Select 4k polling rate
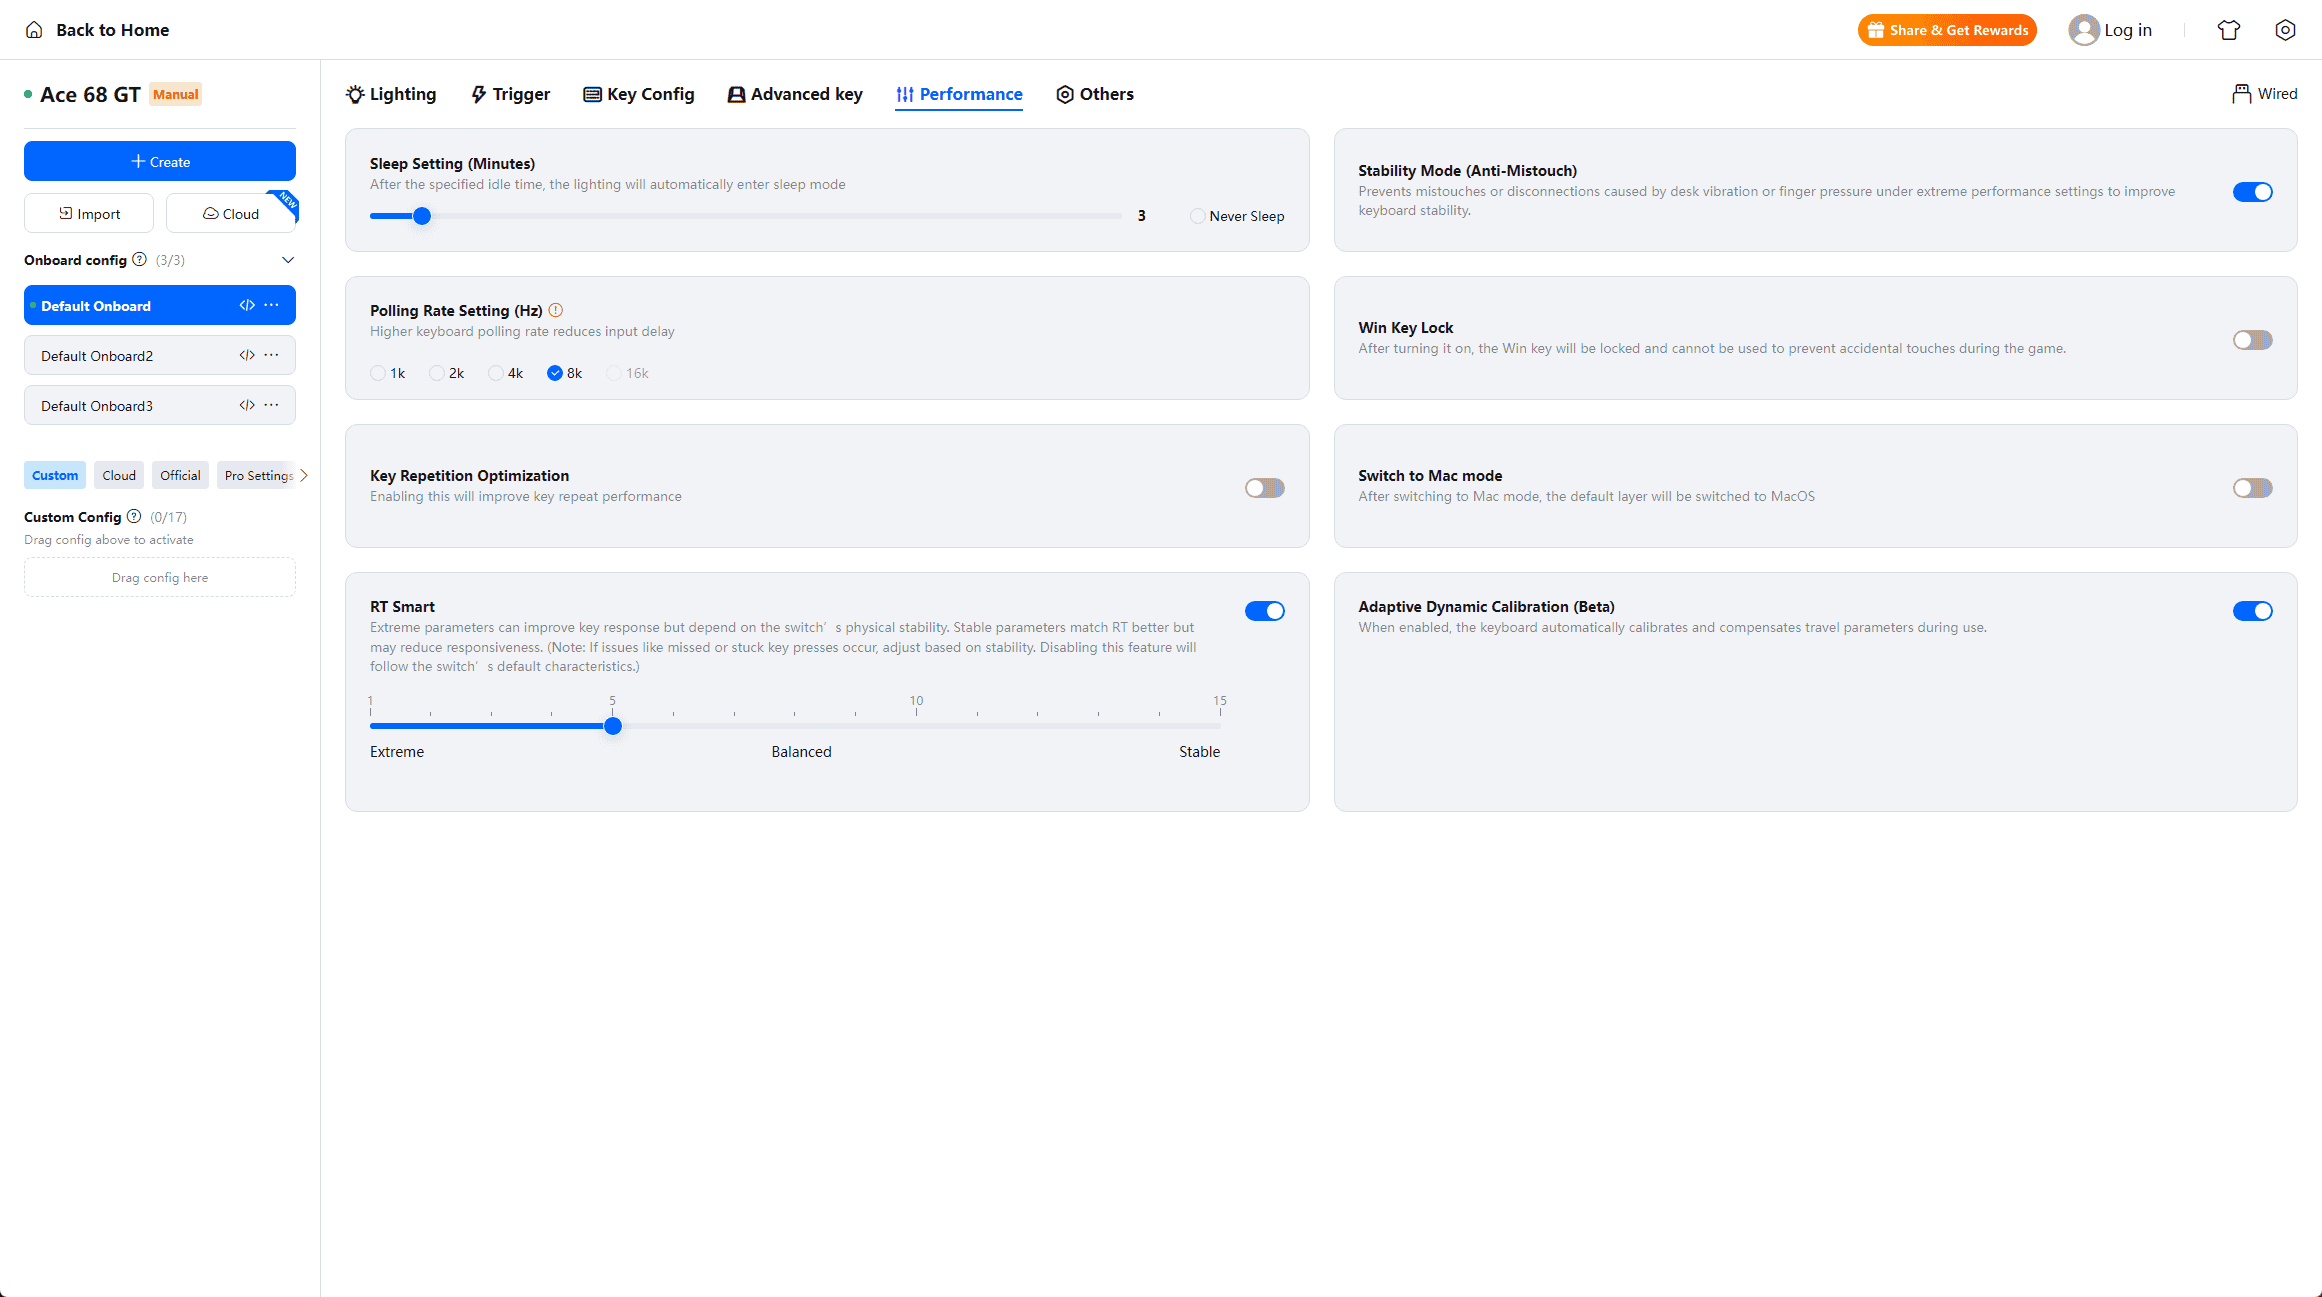The height and width of the screenshot is (1297, 2322). coord(506,373)
